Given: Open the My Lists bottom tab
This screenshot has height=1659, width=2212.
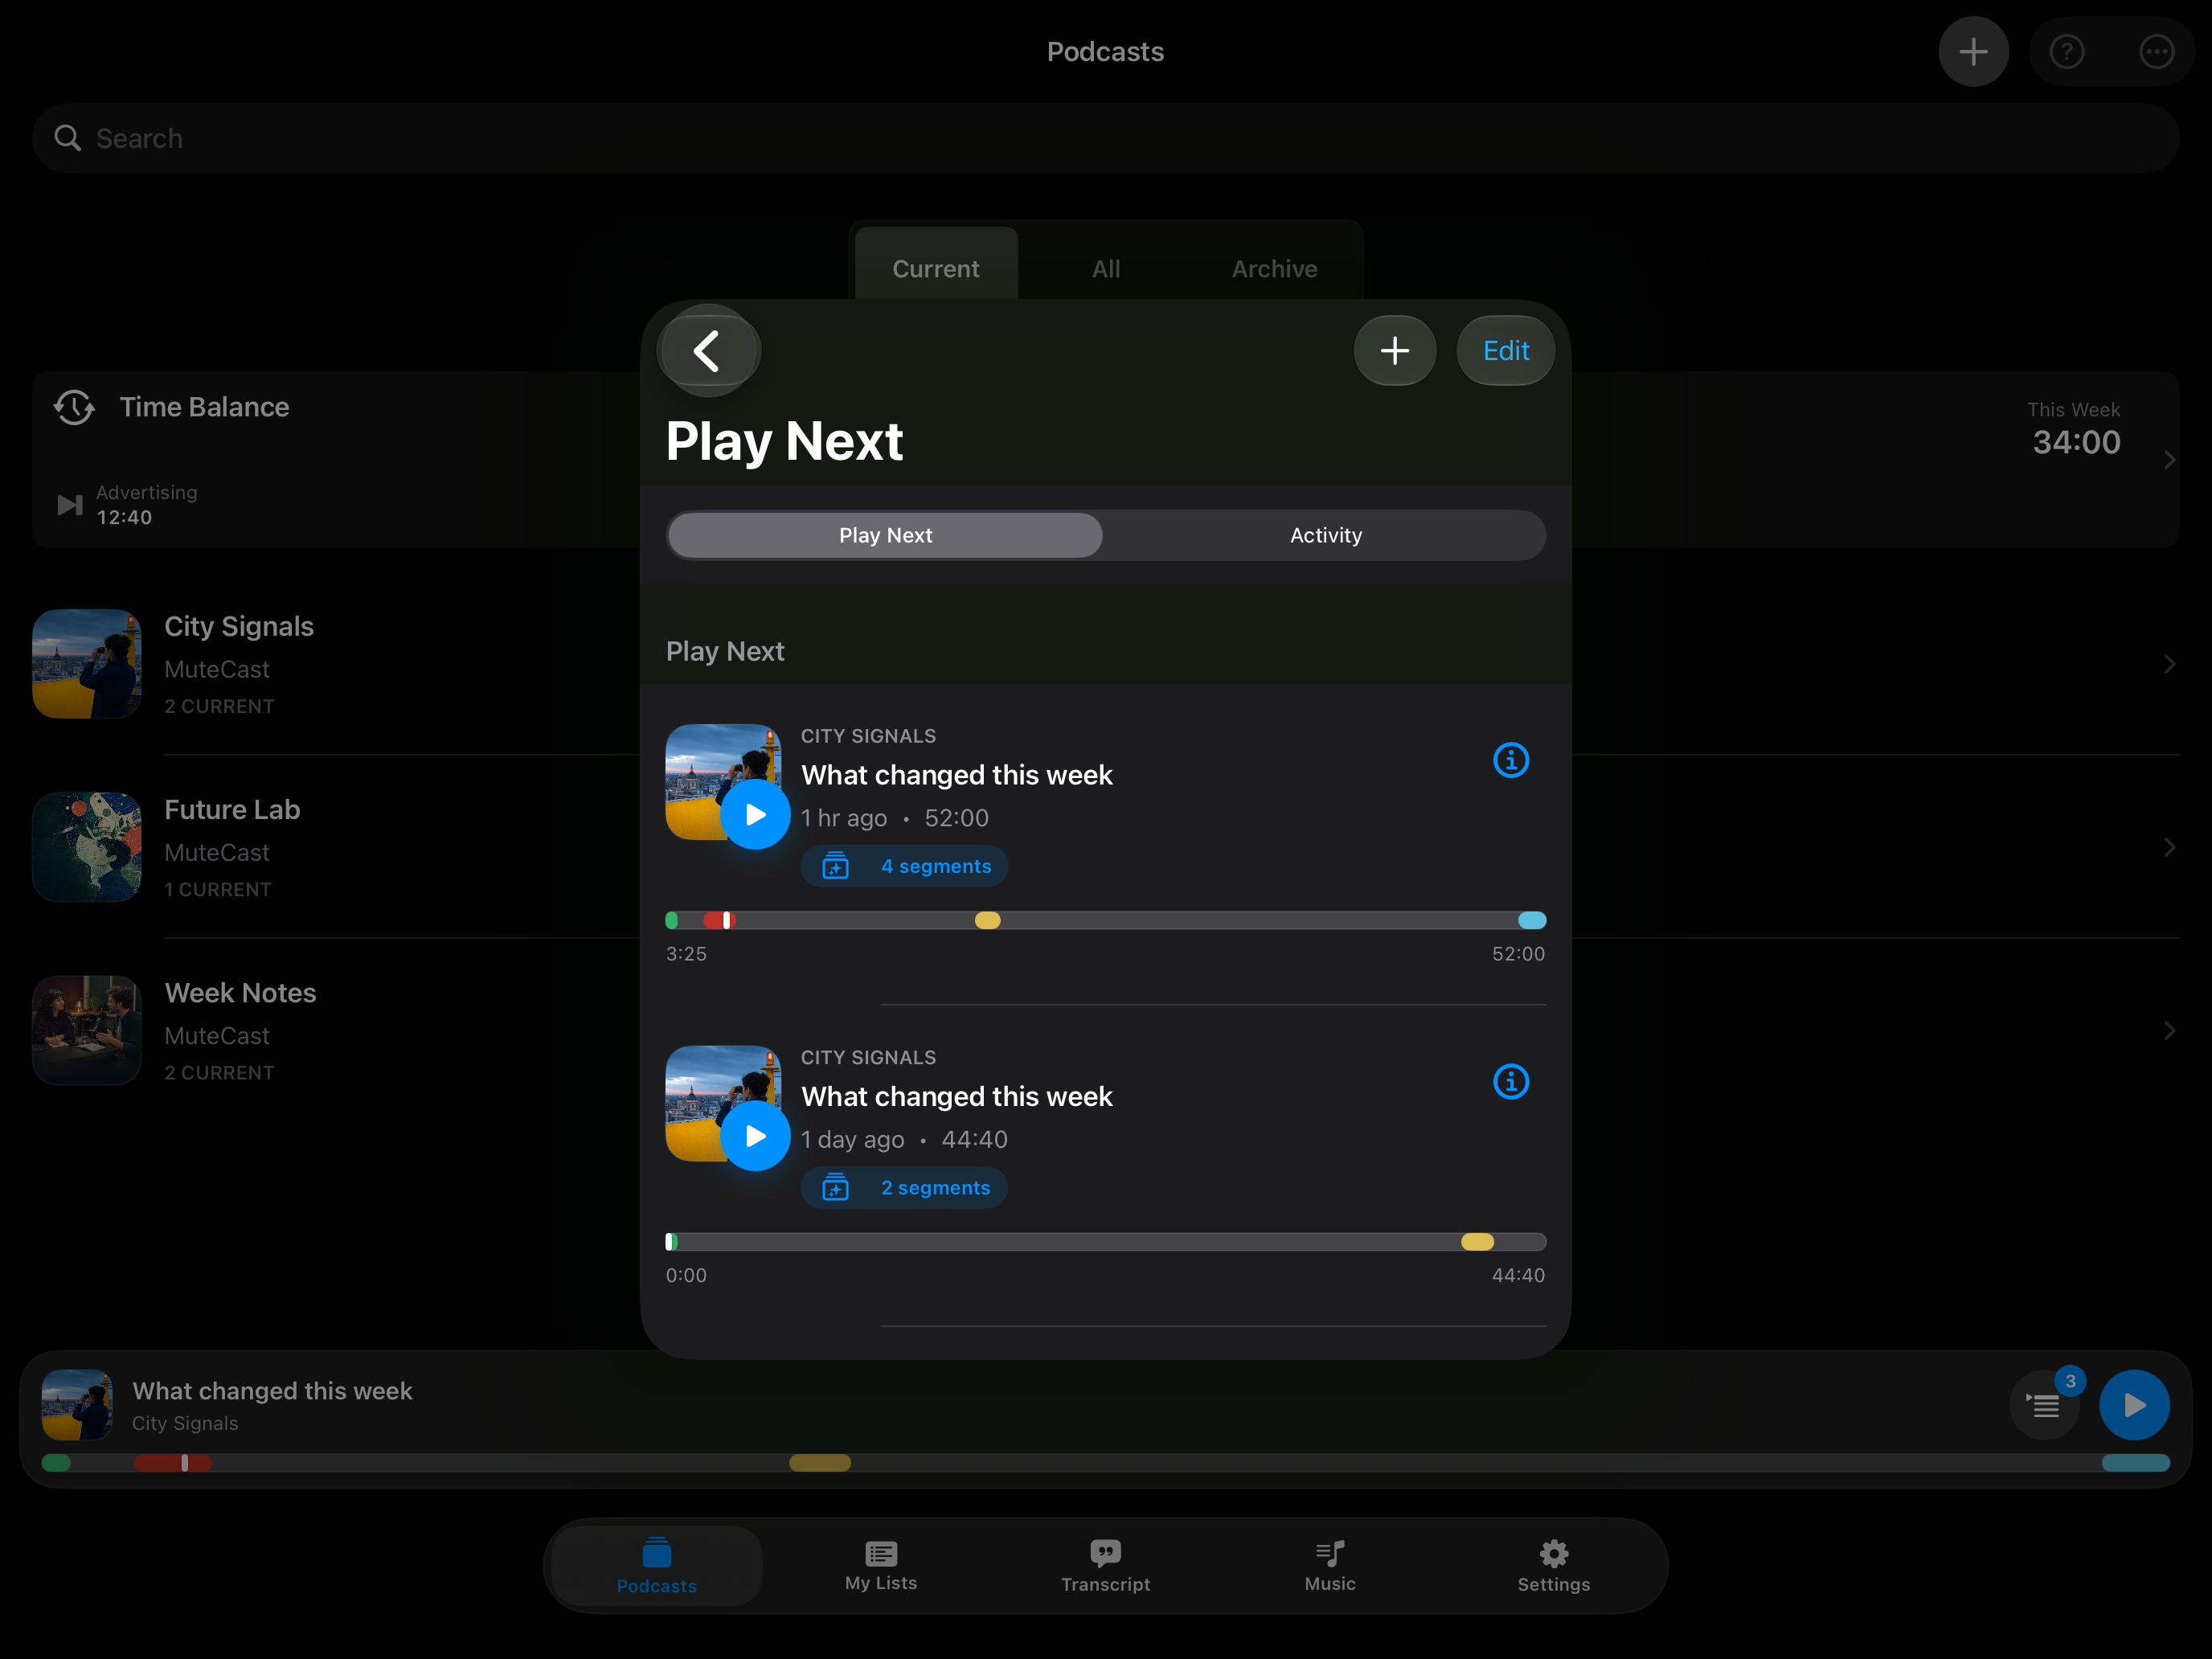Looking at the screenshot, I should tap(881, 1566).
